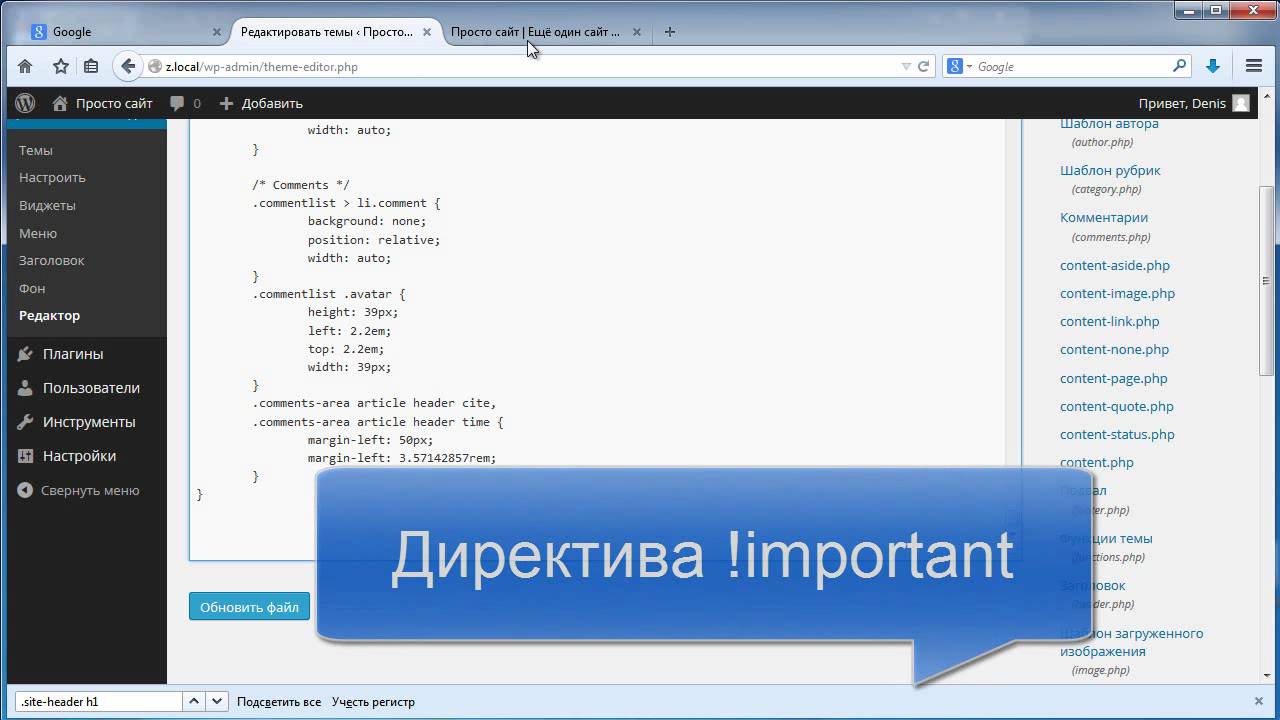Open the Плагины menu

(x=72, y=354)
